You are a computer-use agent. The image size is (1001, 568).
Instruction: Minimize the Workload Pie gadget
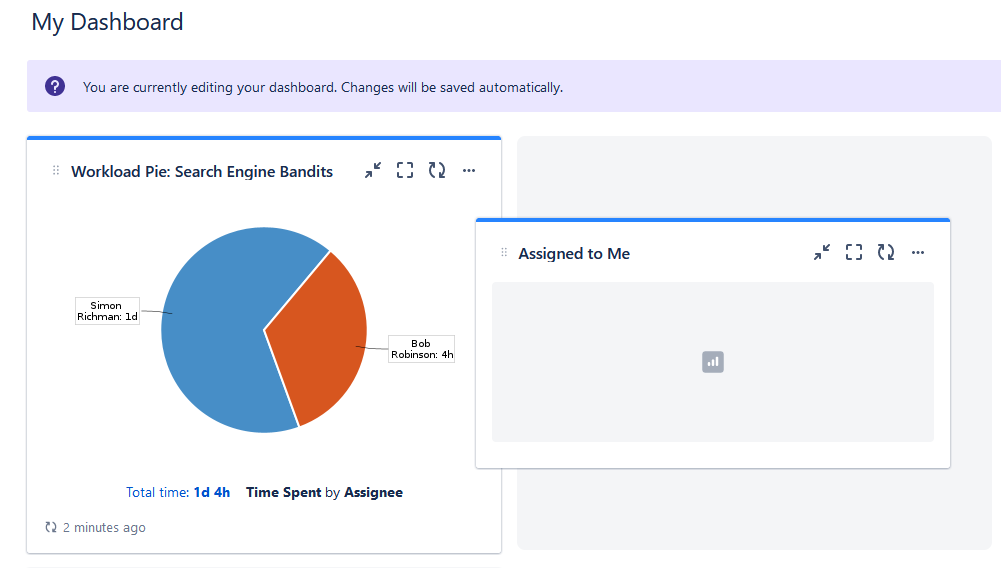(373, 170)
